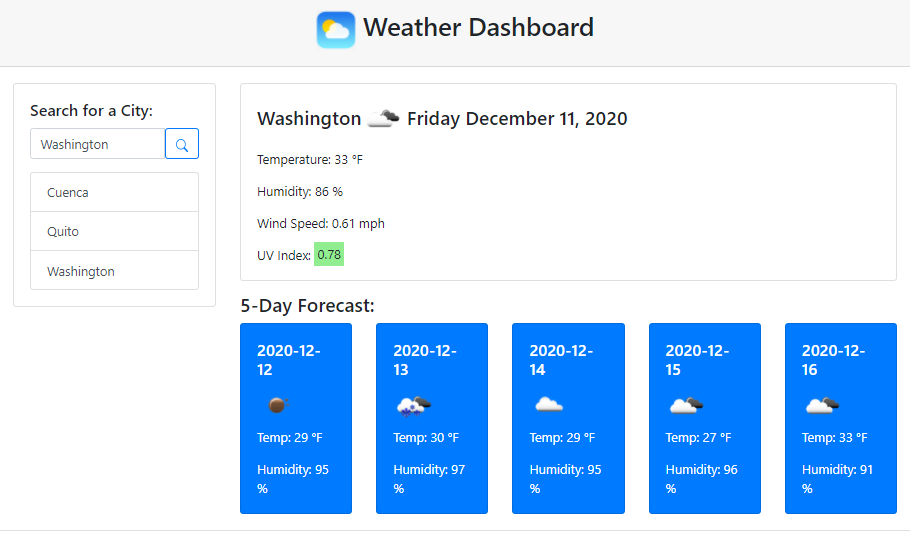
Task: Click the weather icon for 2020-12-12
Action: pyautogui.click(x=277, y=405)
